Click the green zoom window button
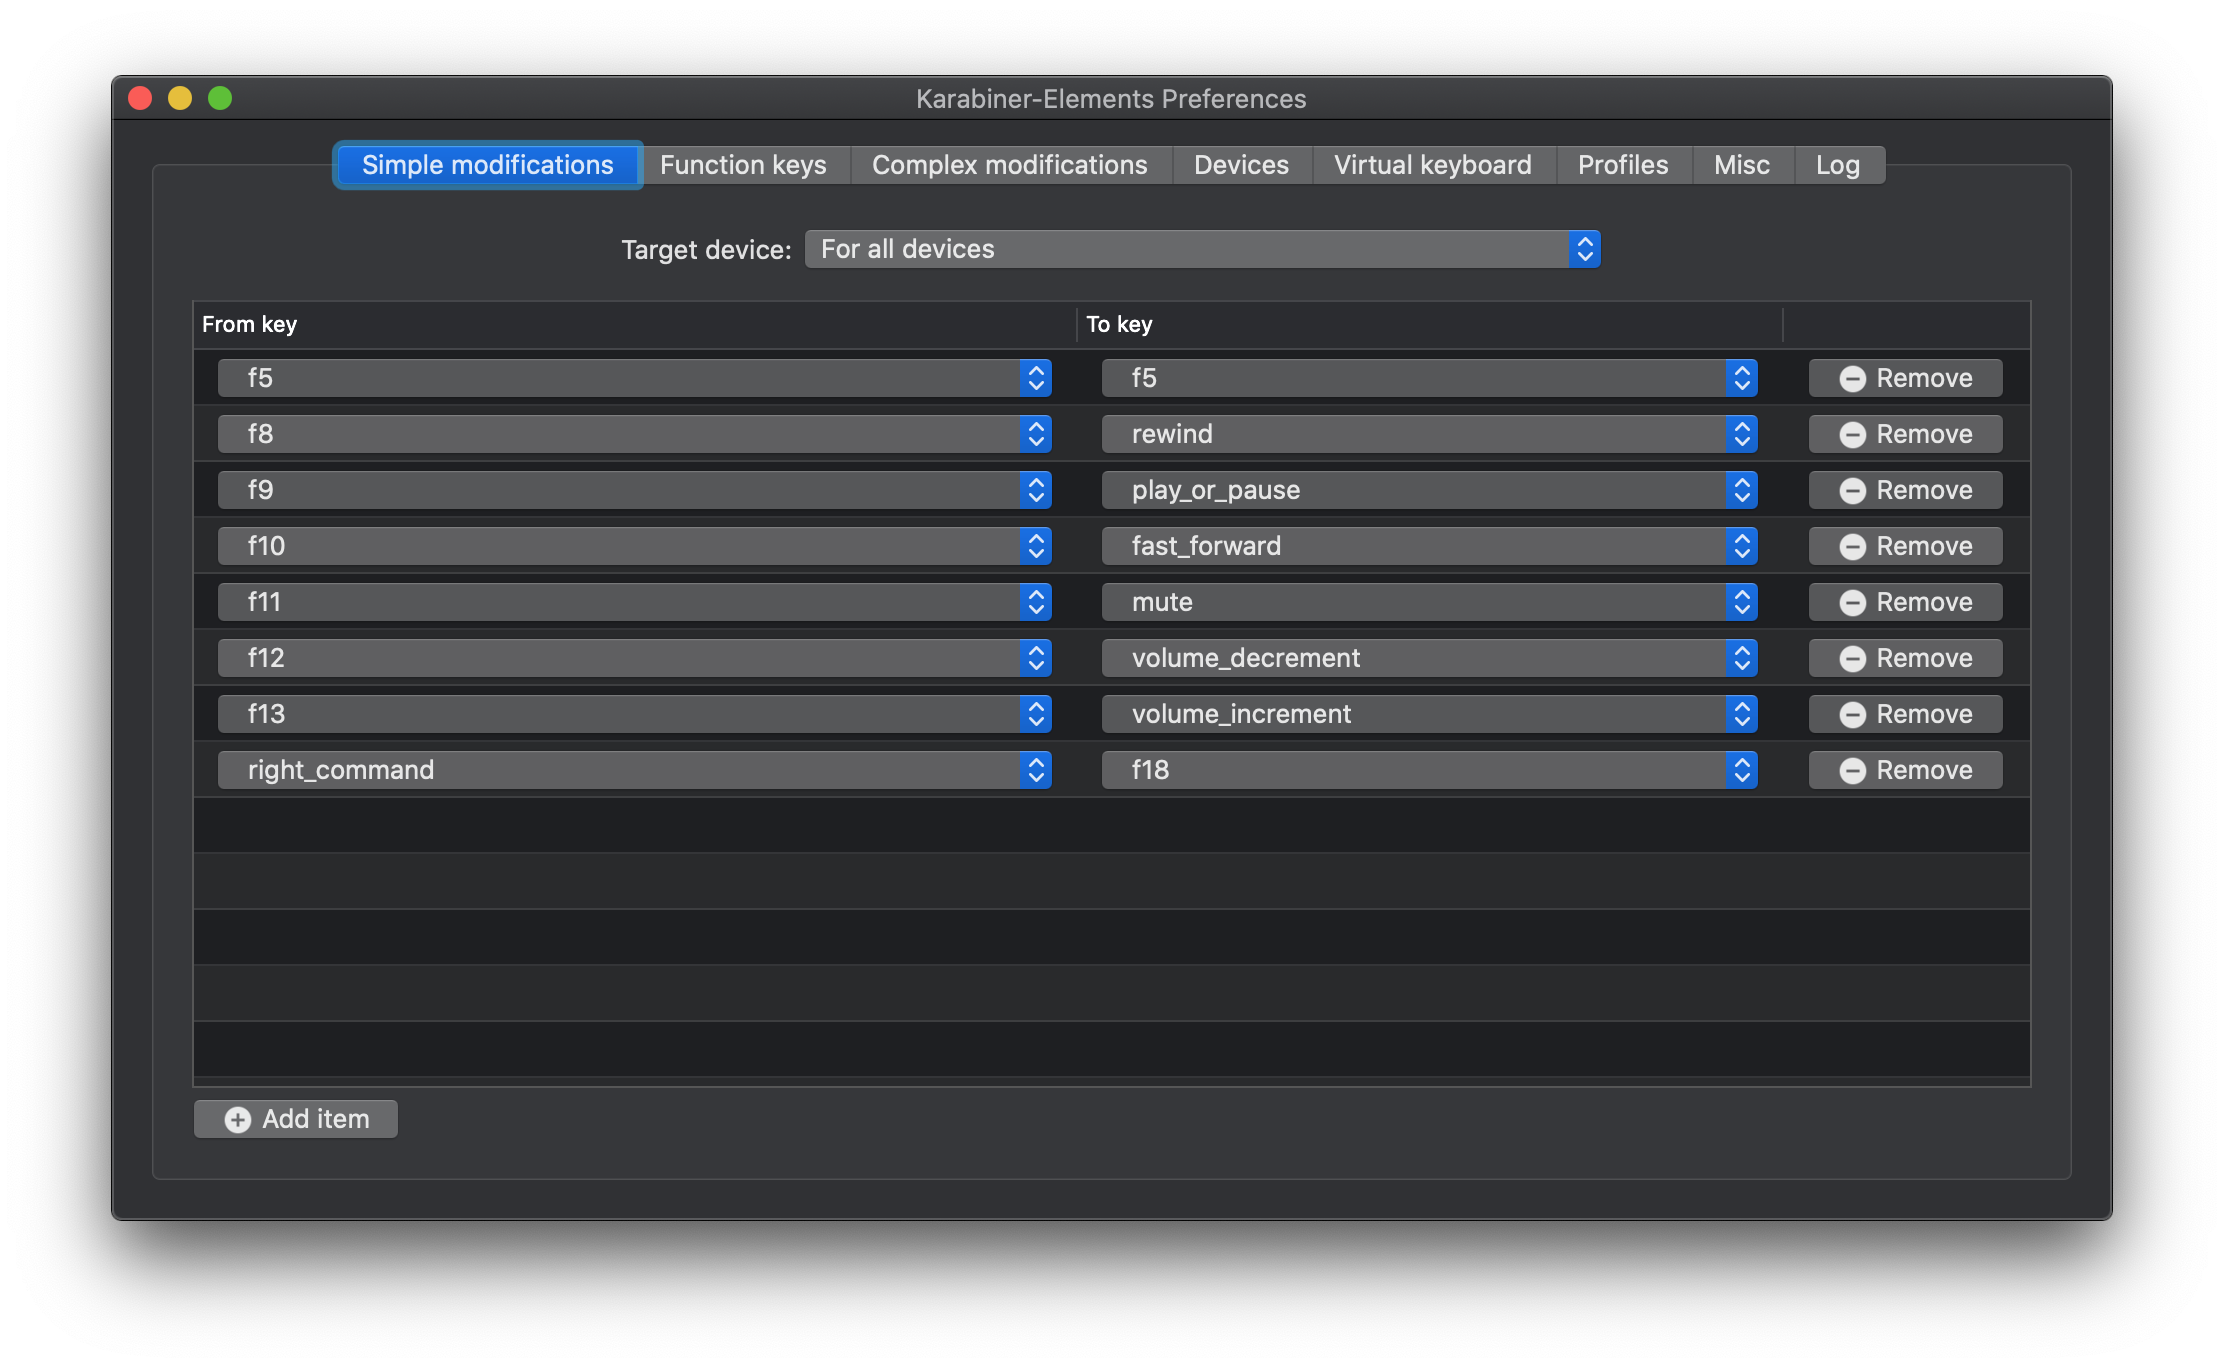The width and height of the screenshot is (2224, 1368). click(x=220, y=98)
